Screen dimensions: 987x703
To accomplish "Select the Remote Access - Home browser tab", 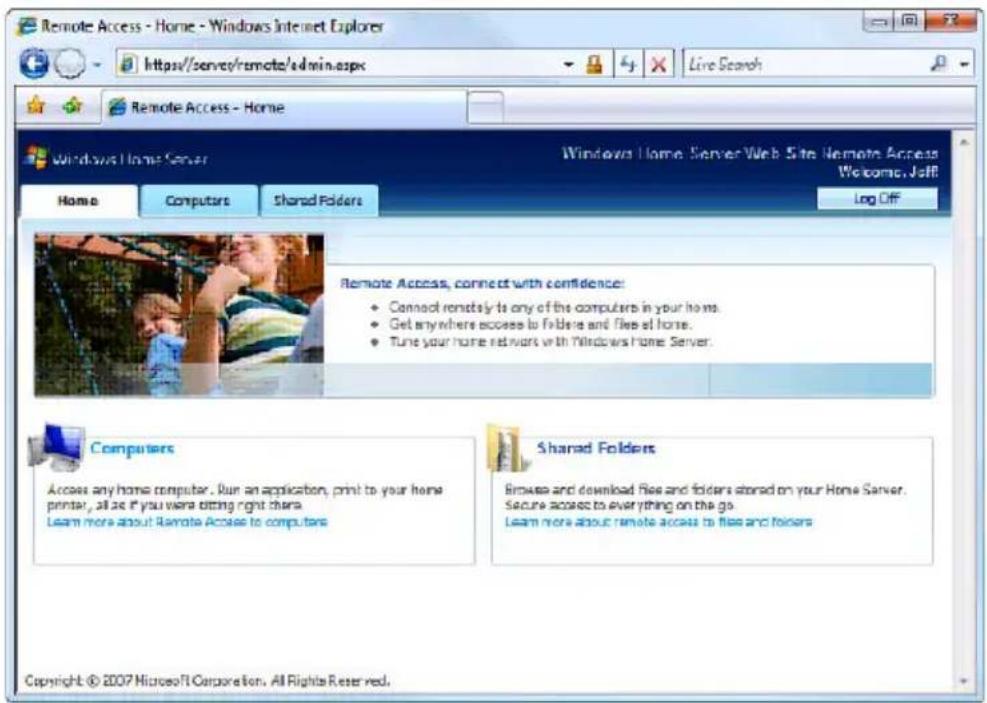I will 285,107.
